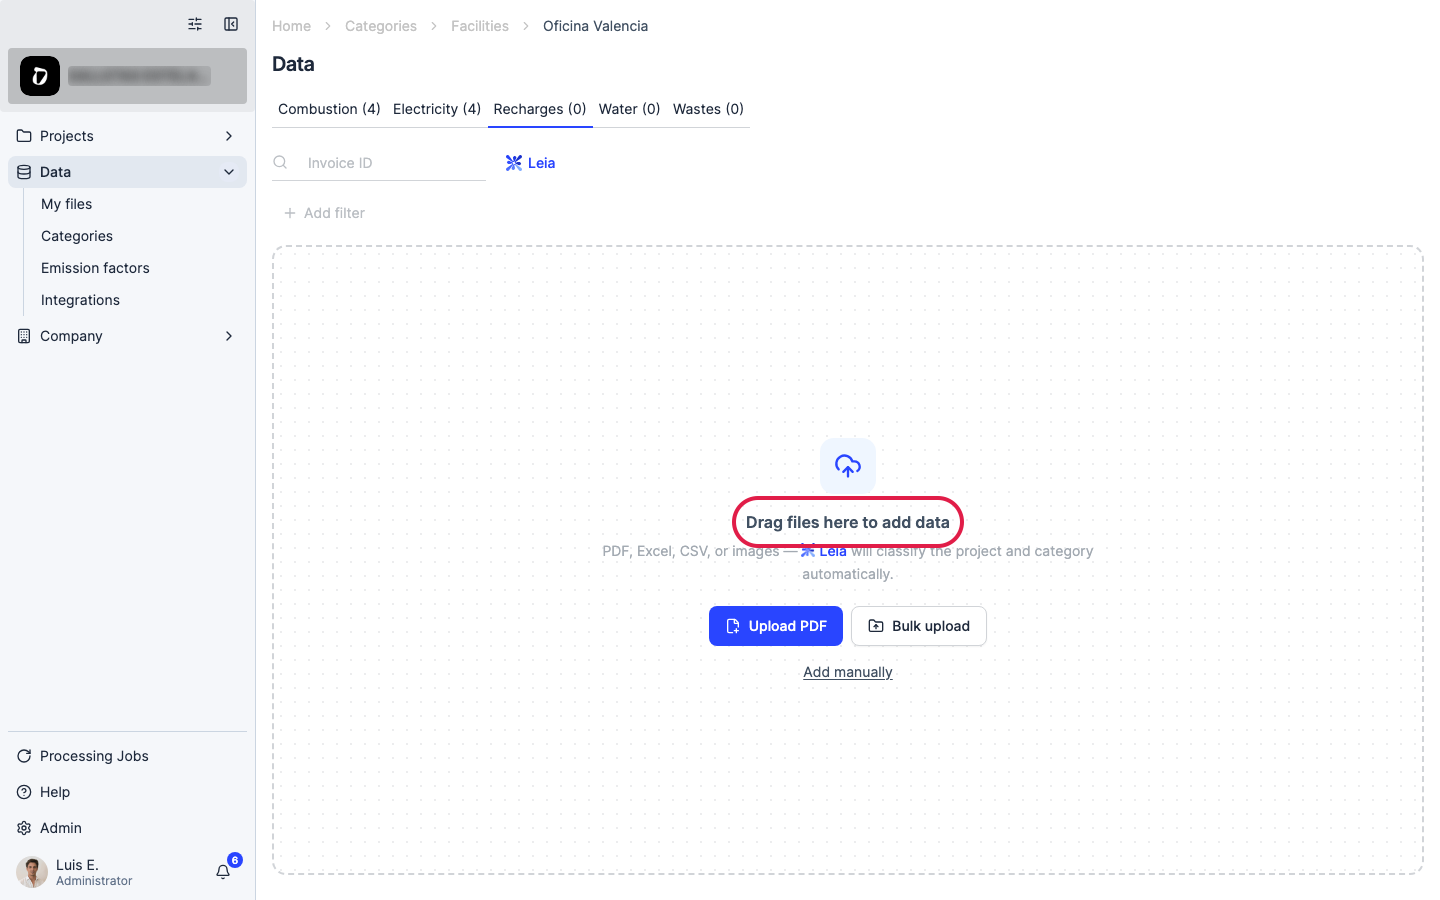Image resolution: width=1440 pixels, height=900 pixels.
Task: Click the Data database icon
Action: (x=24, y=172)
